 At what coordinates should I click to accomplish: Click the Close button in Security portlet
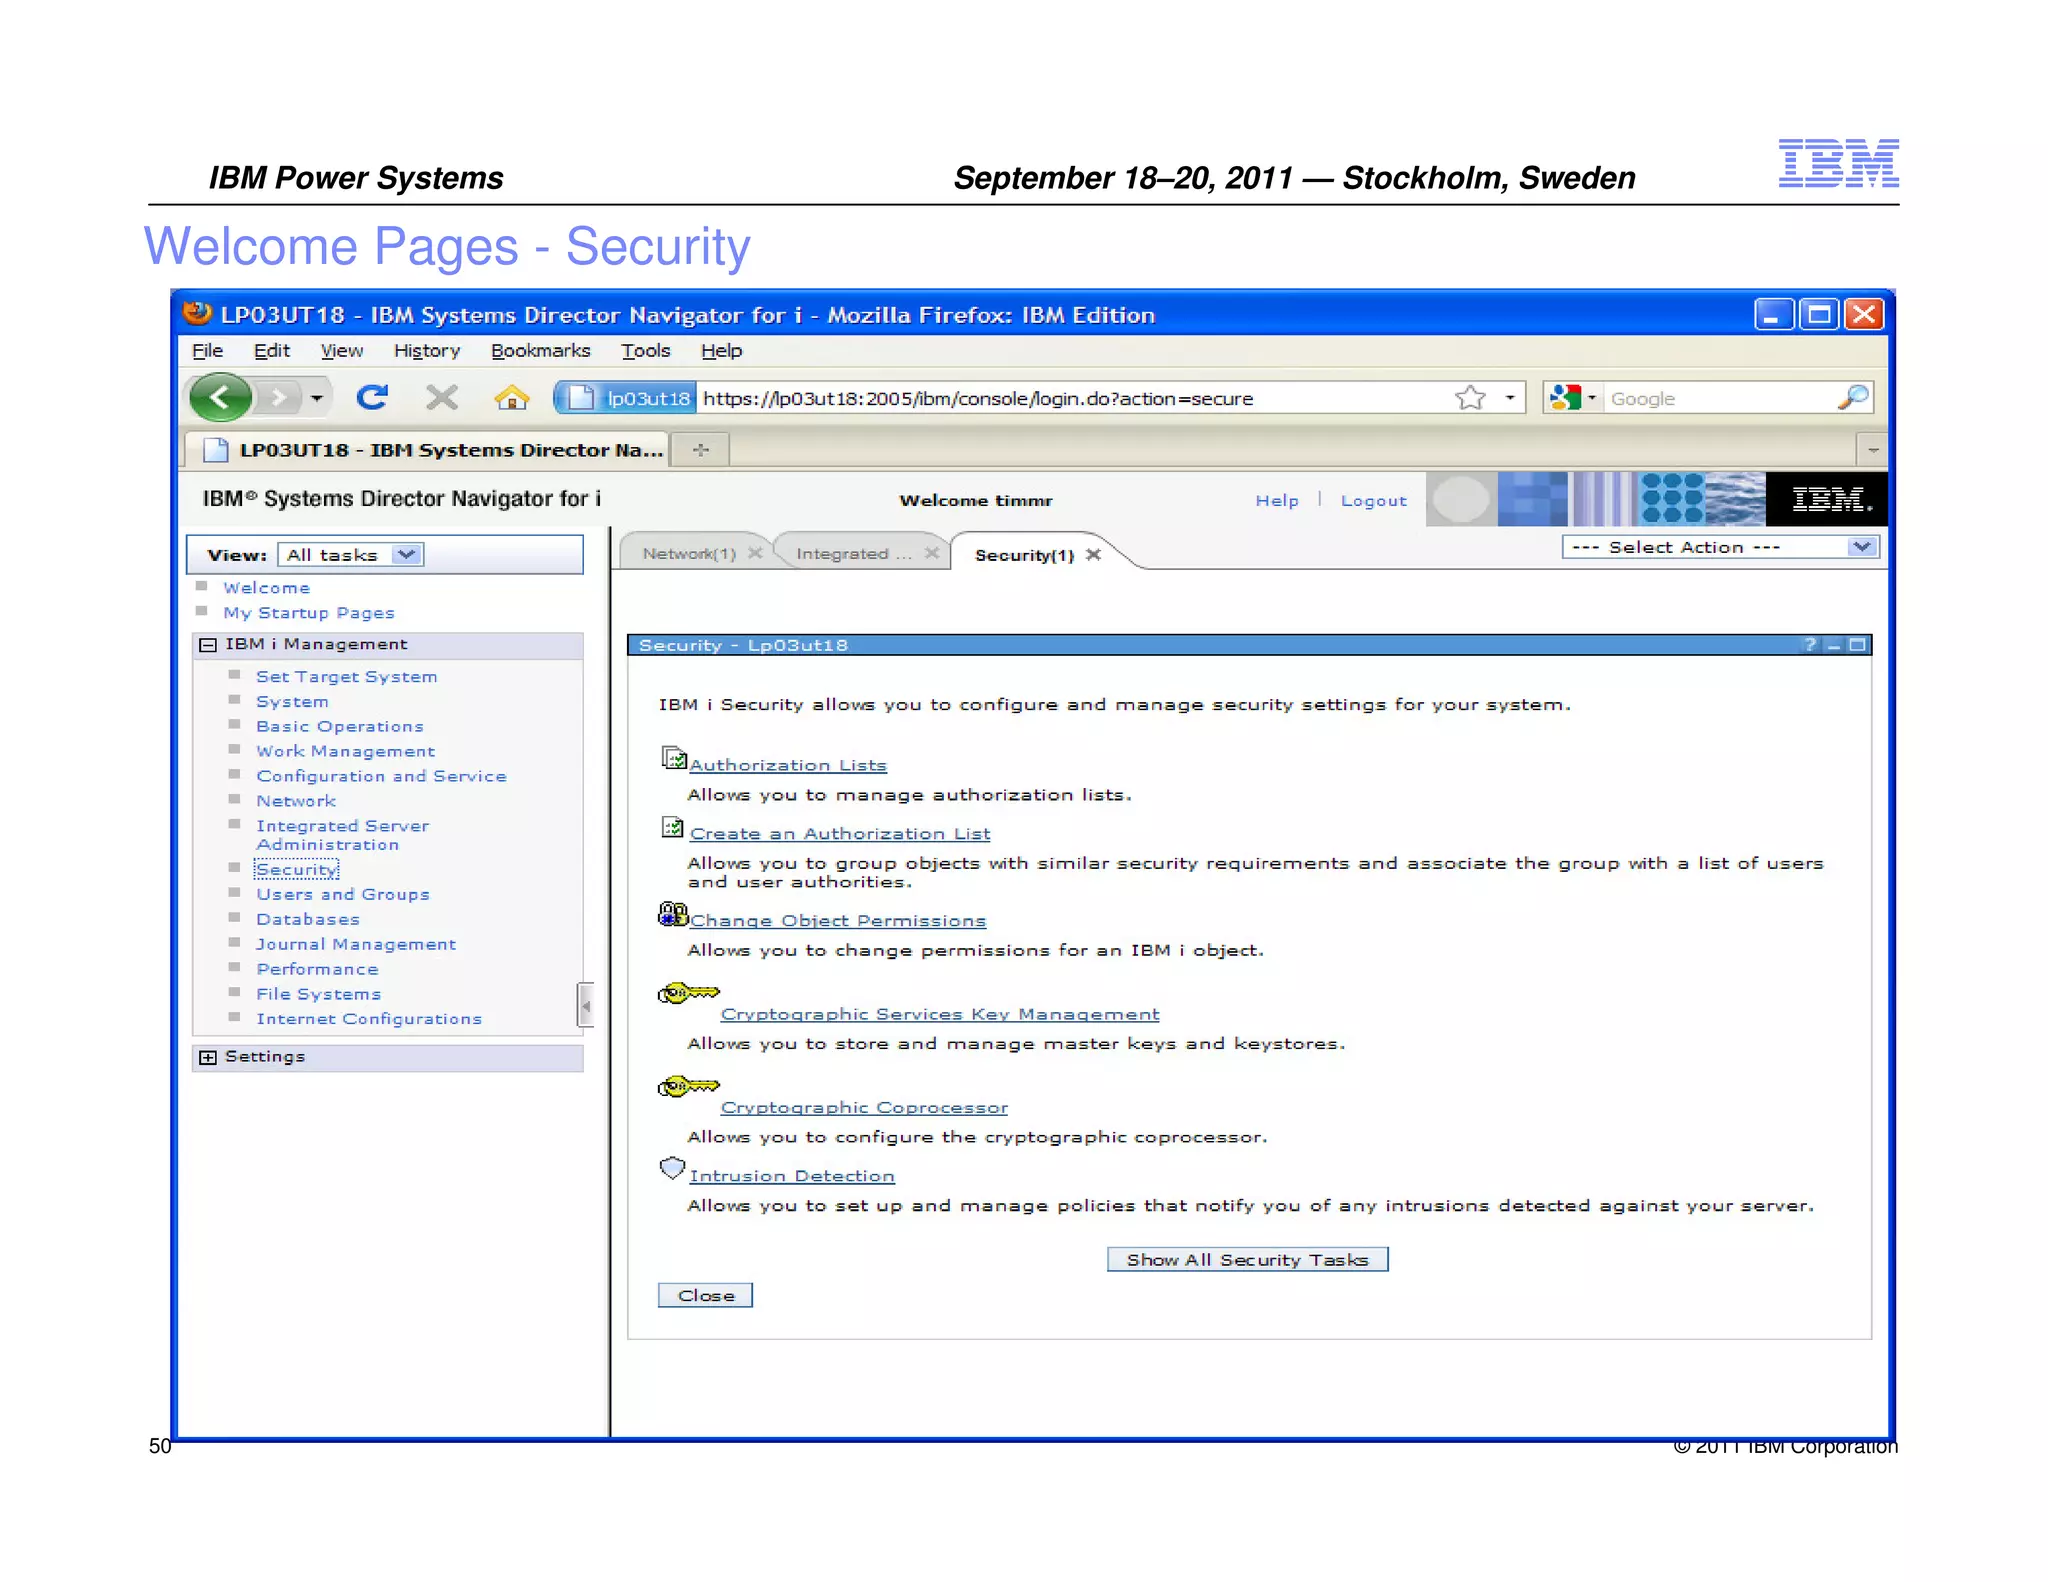(x=705, y=1296)
